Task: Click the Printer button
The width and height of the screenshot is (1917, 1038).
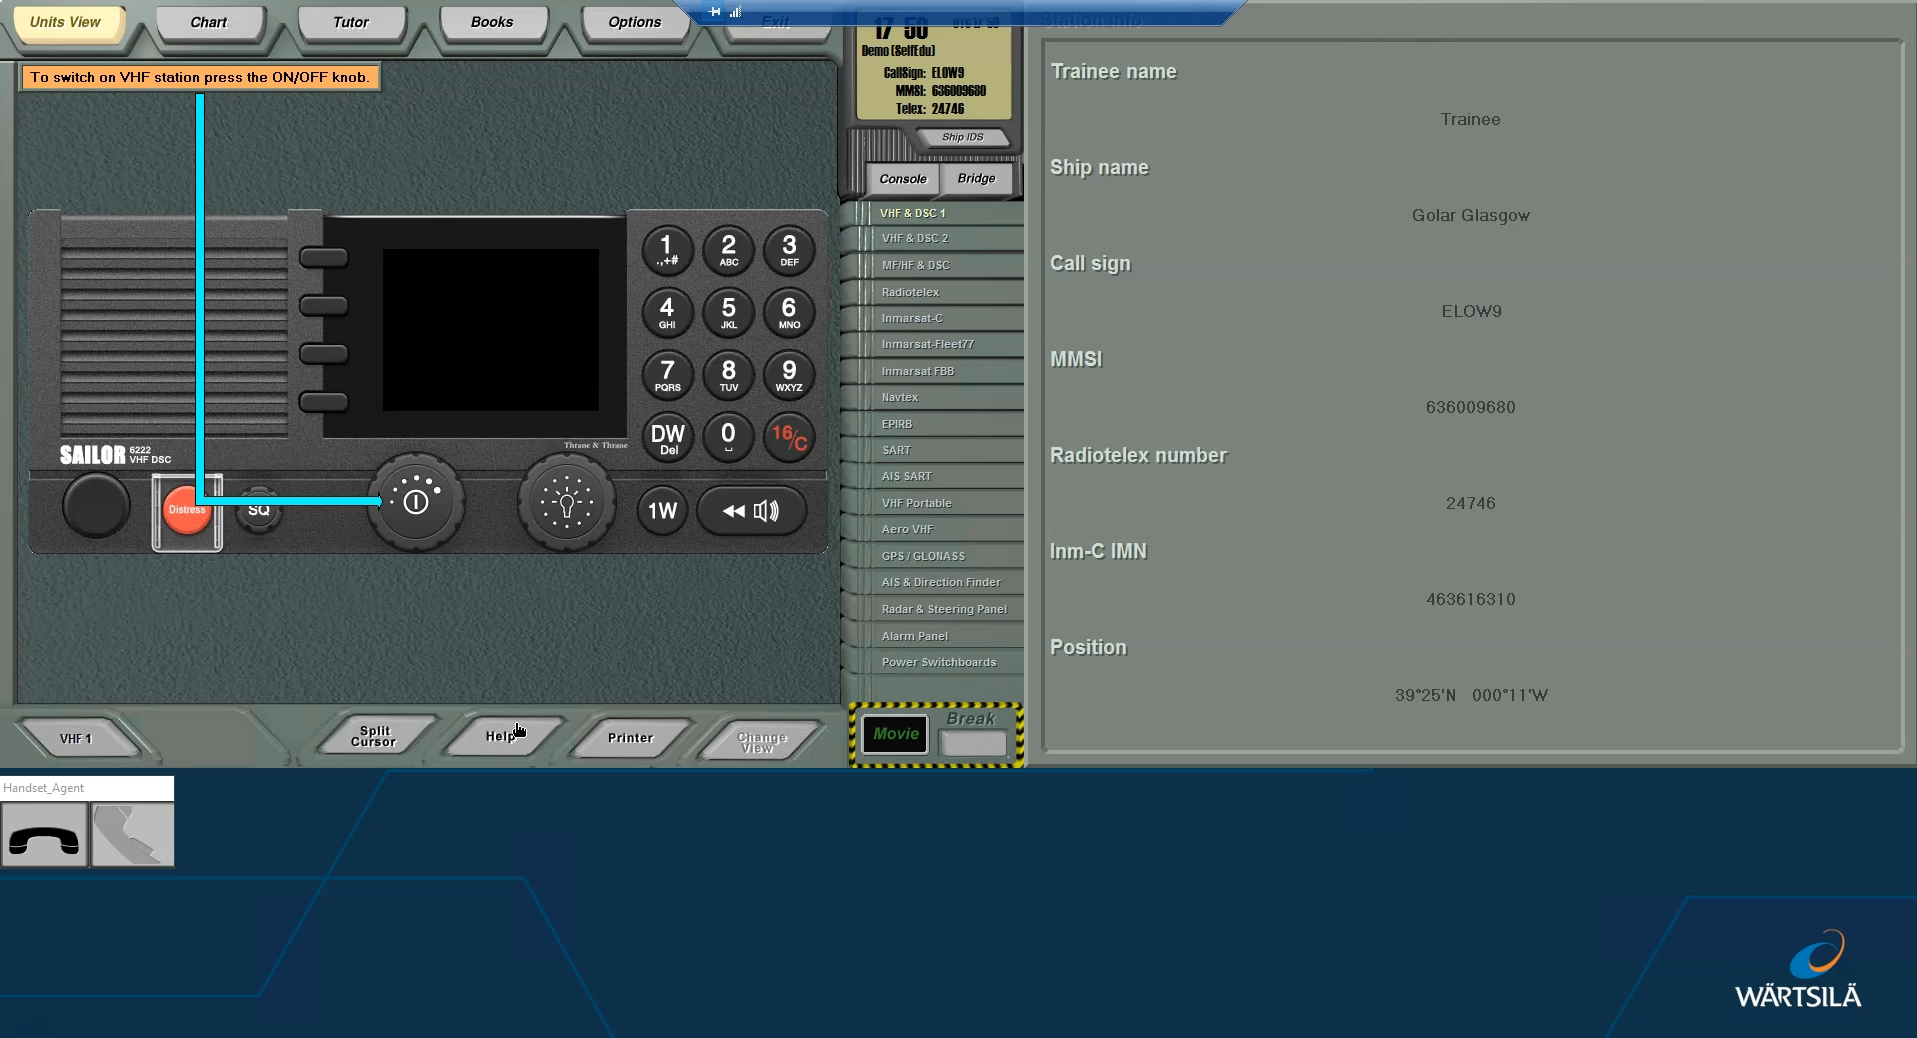Action: [630, 738]
